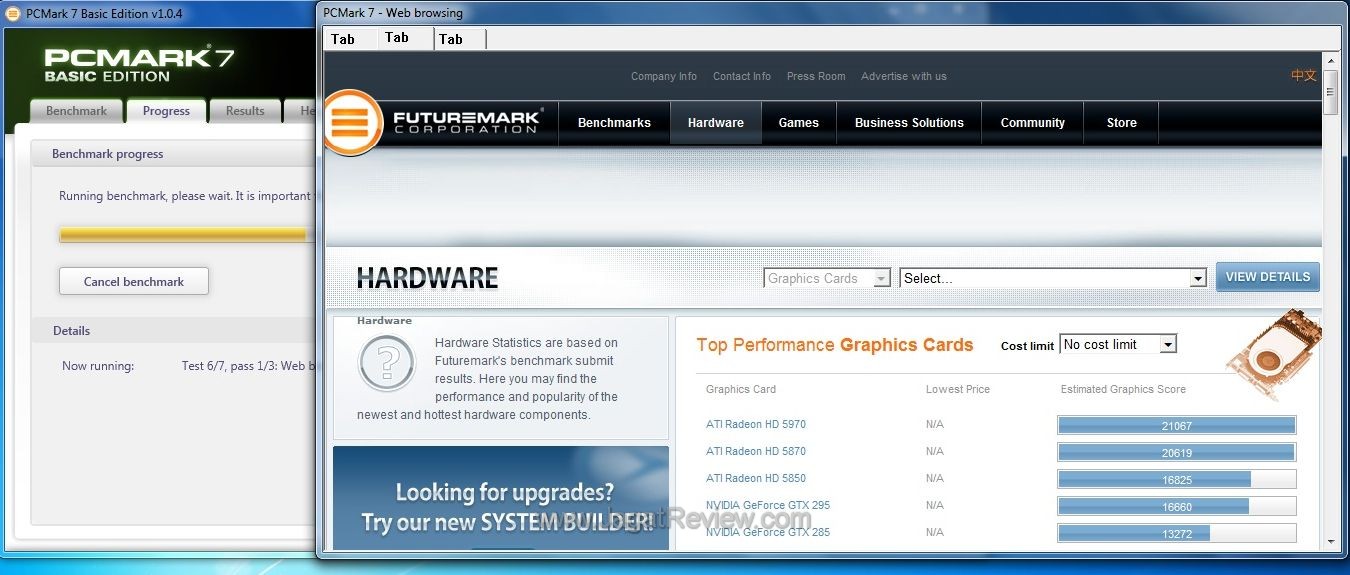Click the Hardware question mark icon
Image resolution: width=1350 pixels, height=575 pixels.
click(x=386, y=363)
